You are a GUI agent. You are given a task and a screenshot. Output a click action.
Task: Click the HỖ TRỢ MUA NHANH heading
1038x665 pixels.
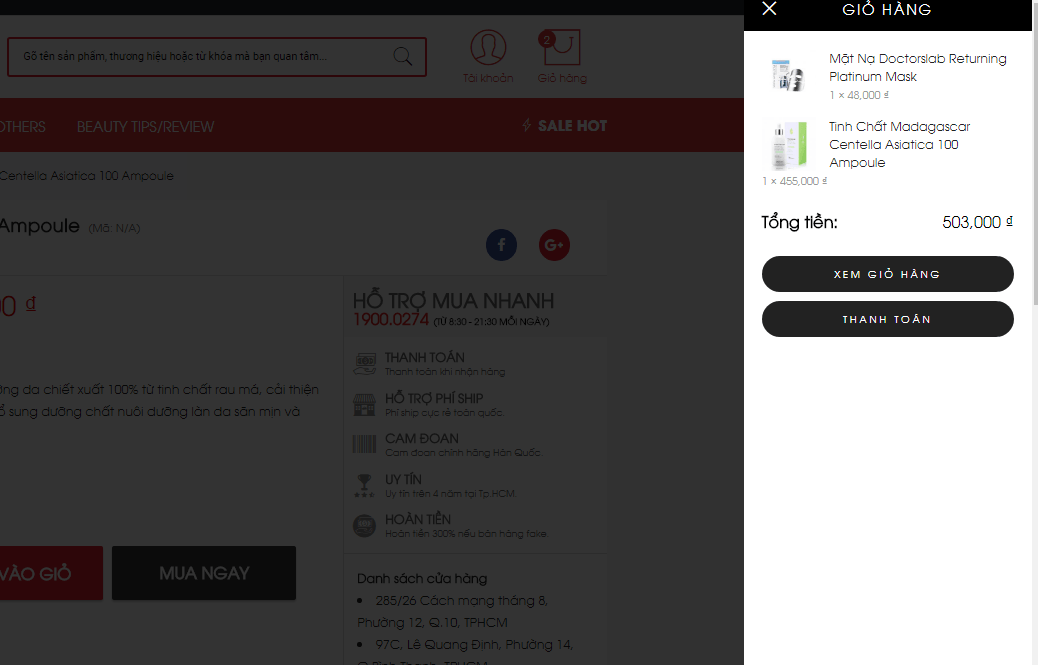(453, 300)
